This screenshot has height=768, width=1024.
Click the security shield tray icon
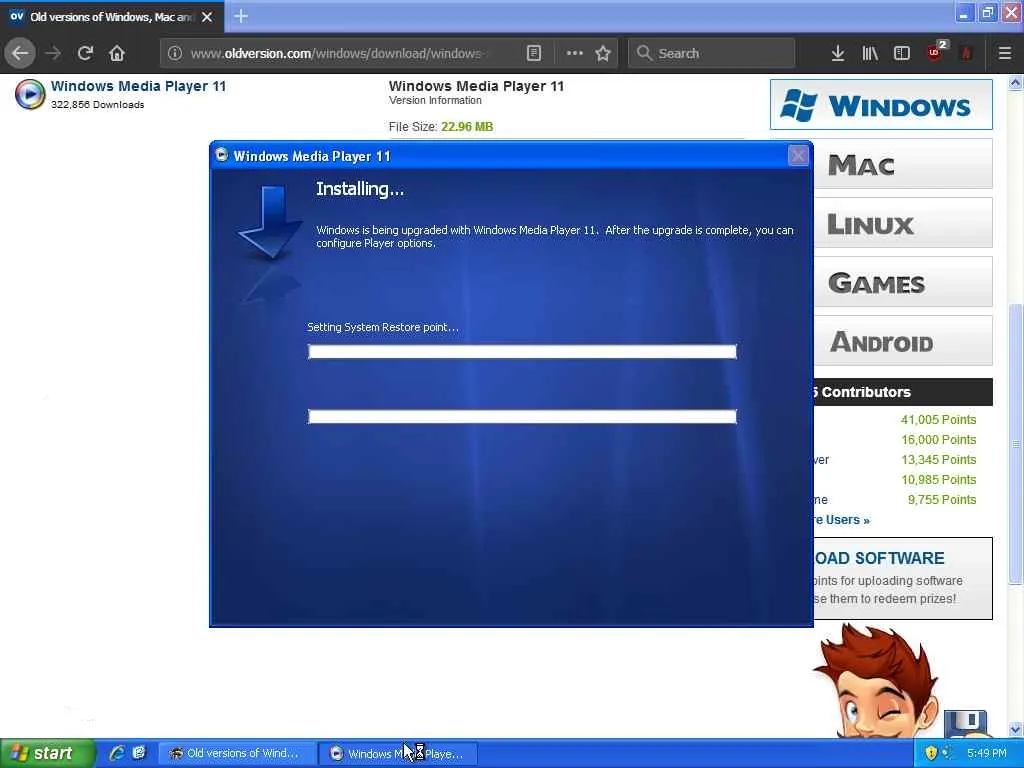(x=931, y=753)
